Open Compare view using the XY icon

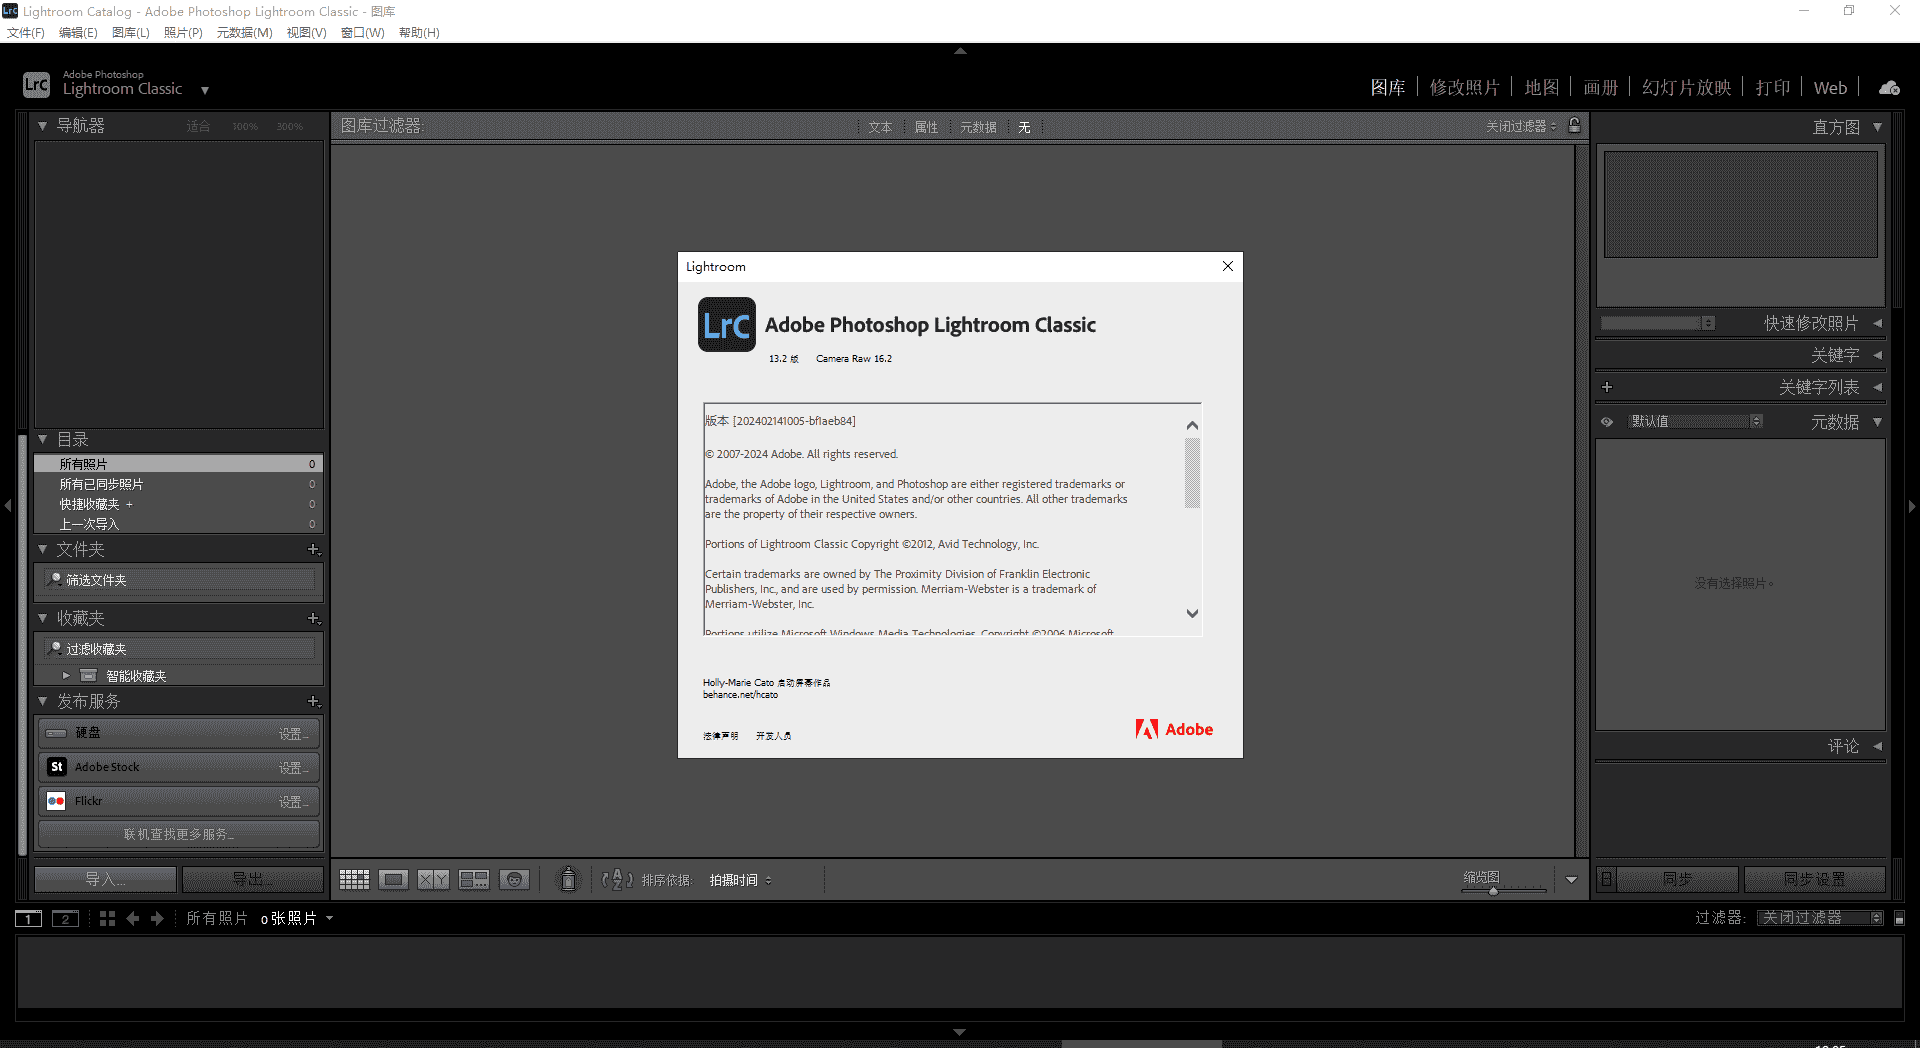(433, 879)
